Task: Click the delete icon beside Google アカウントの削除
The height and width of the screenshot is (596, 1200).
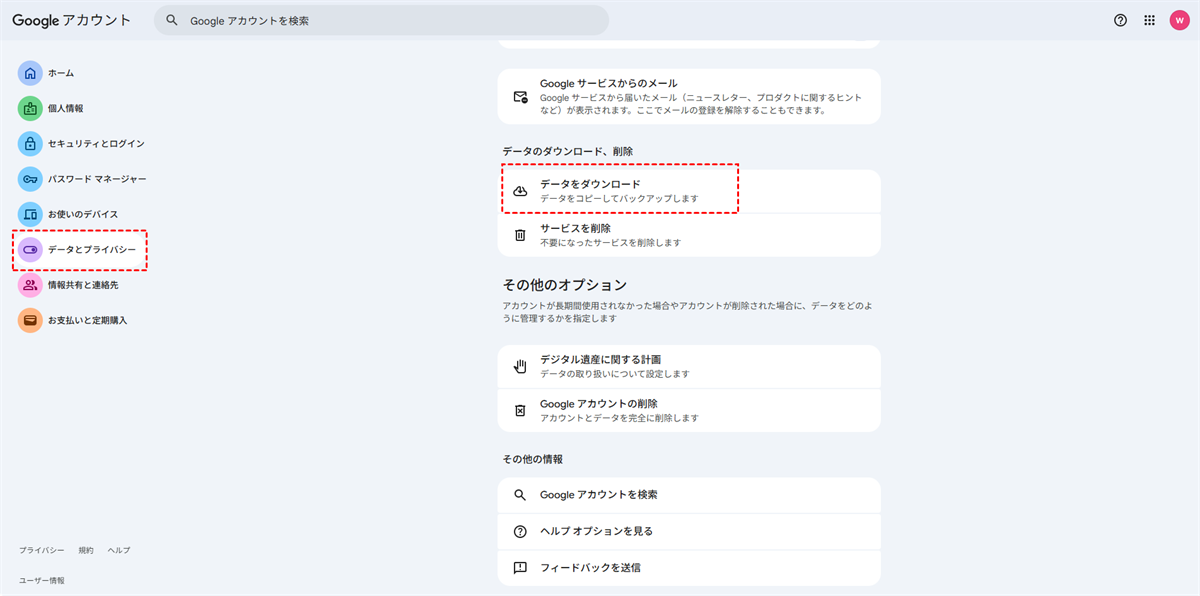Action: (x=520, y=410)
